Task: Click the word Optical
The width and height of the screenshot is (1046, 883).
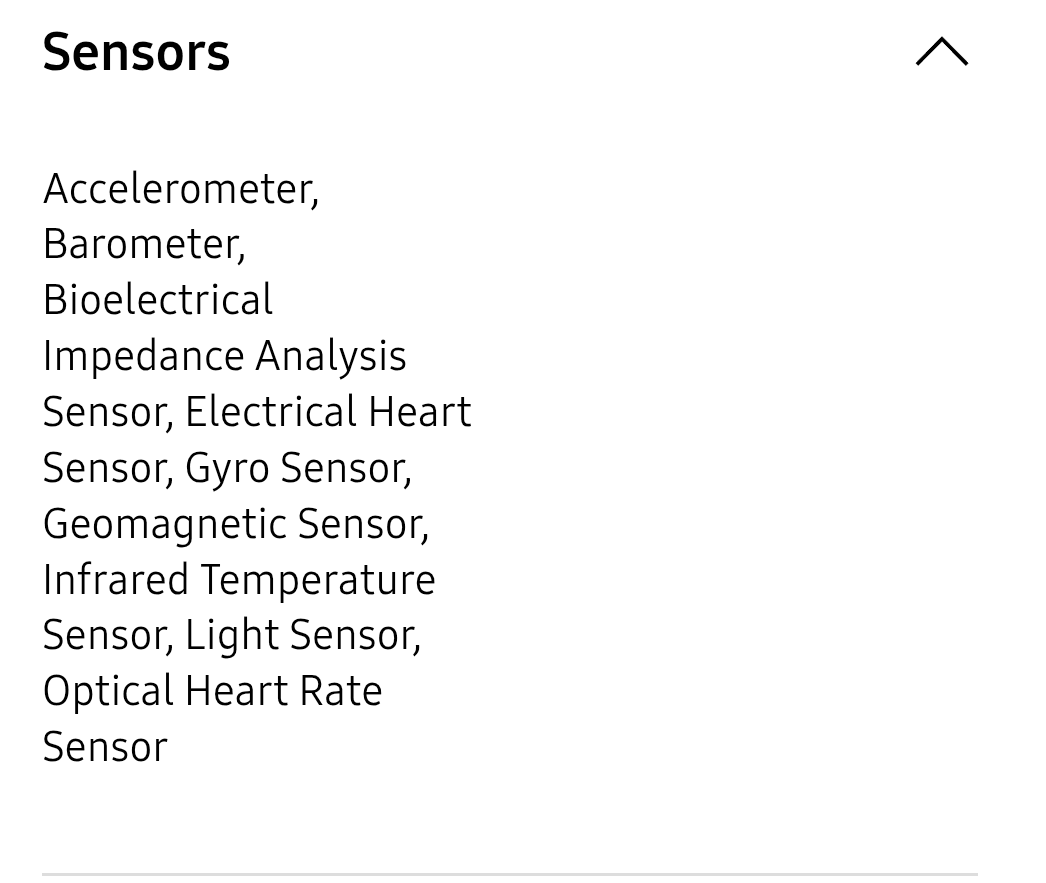Action: (108, 691)
